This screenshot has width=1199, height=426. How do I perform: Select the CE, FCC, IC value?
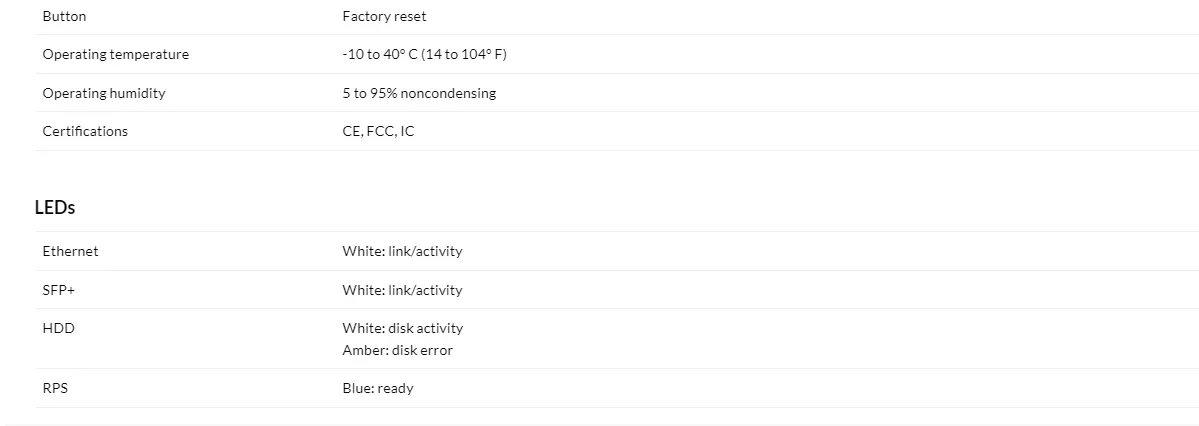click(x=379, y=132)
